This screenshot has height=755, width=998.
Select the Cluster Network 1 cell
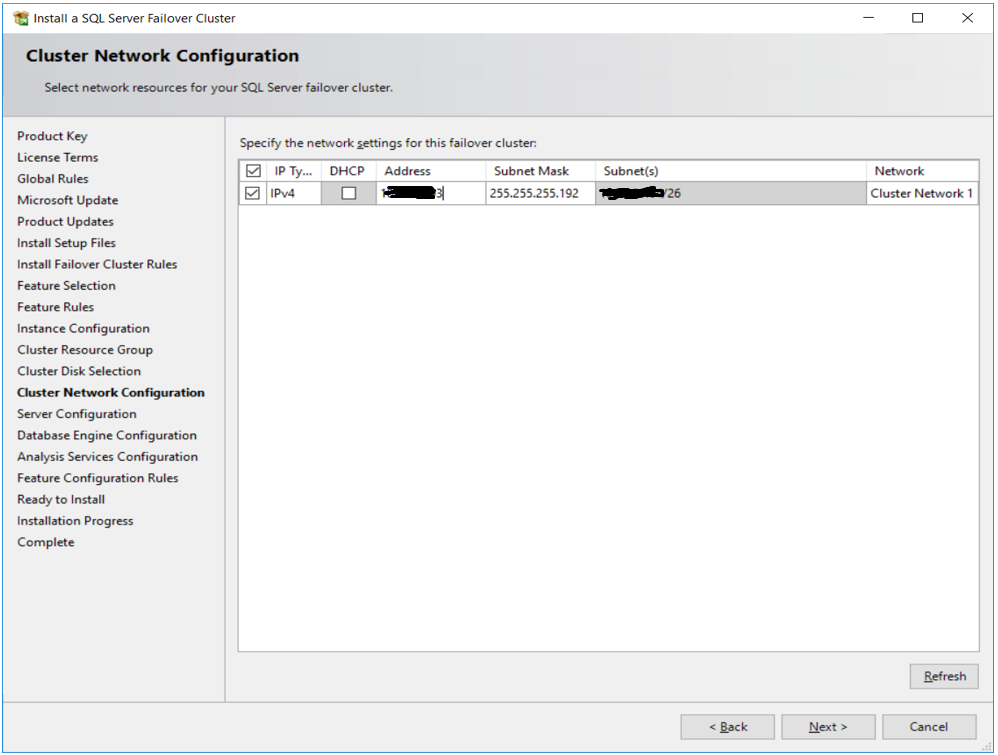click(922, 193)
